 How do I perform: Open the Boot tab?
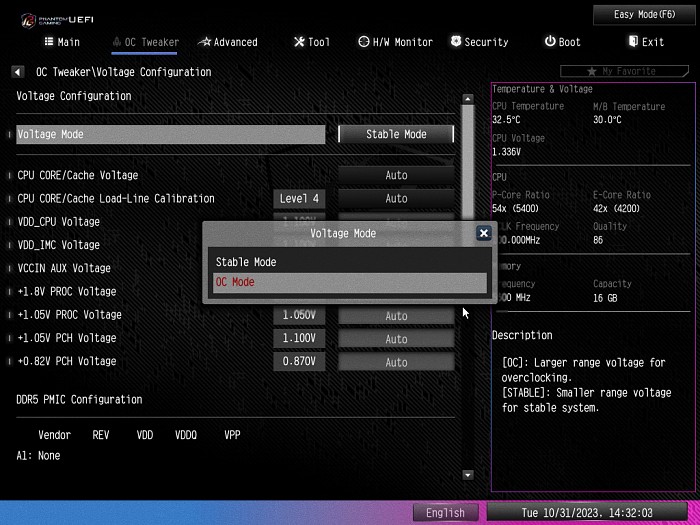point(562,42)
